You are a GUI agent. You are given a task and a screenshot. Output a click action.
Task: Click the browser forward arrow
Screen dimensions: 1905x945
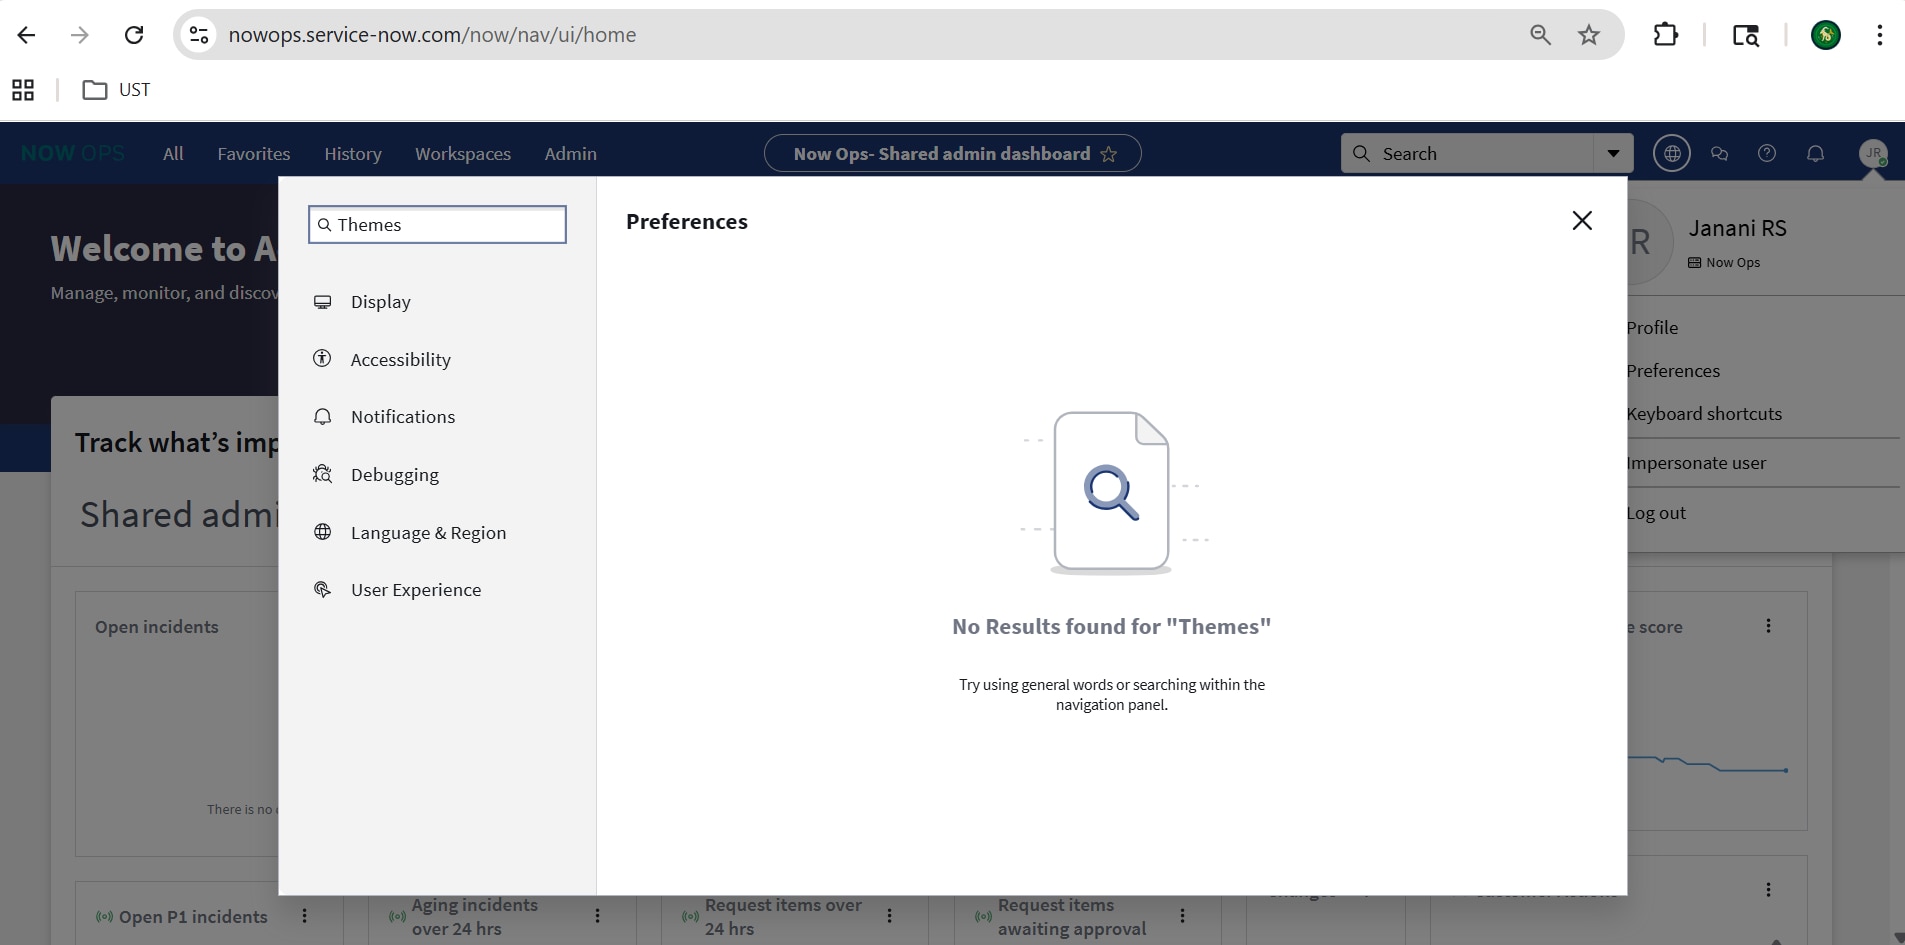click(x=80, y=35)
